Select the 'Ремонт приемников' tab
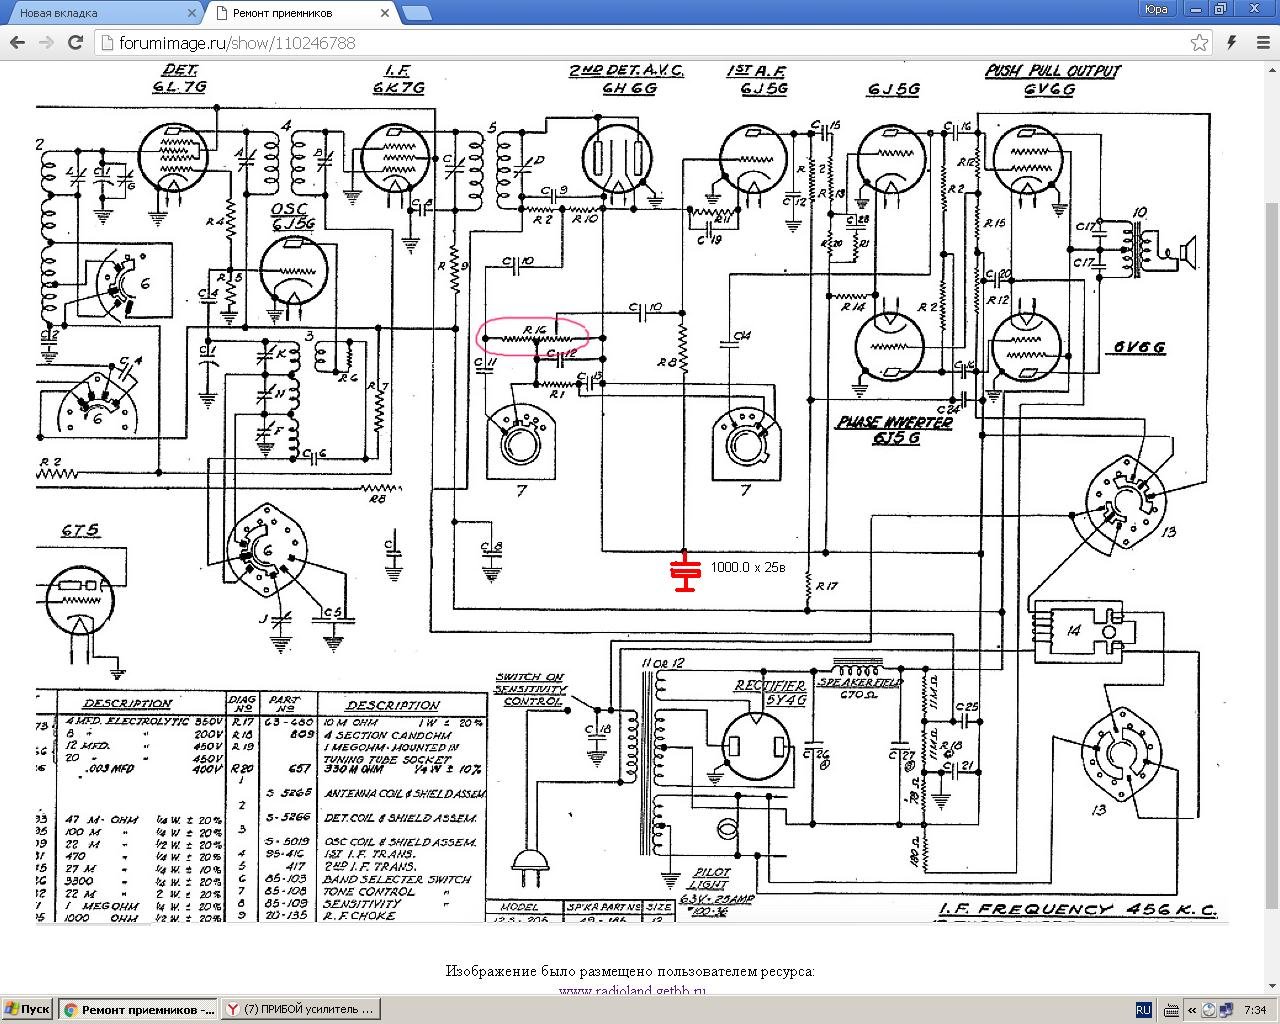 301,13
